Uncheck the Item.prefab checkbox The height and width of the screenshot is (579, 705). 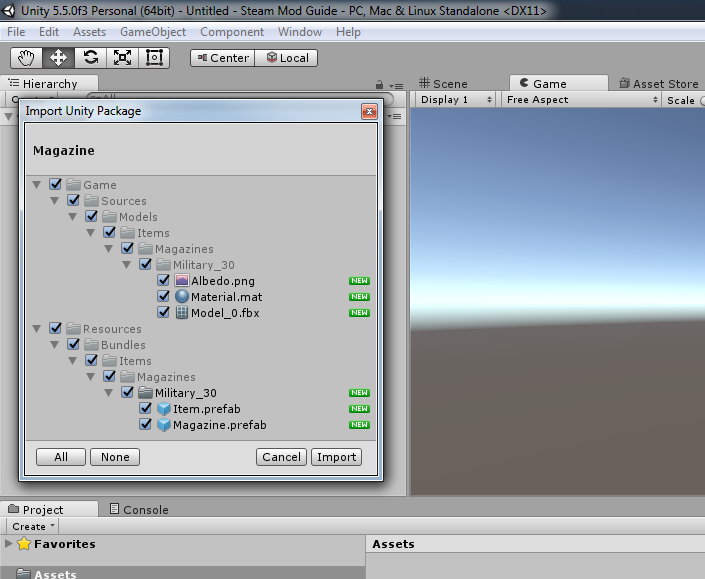click(x=145, y=408)
